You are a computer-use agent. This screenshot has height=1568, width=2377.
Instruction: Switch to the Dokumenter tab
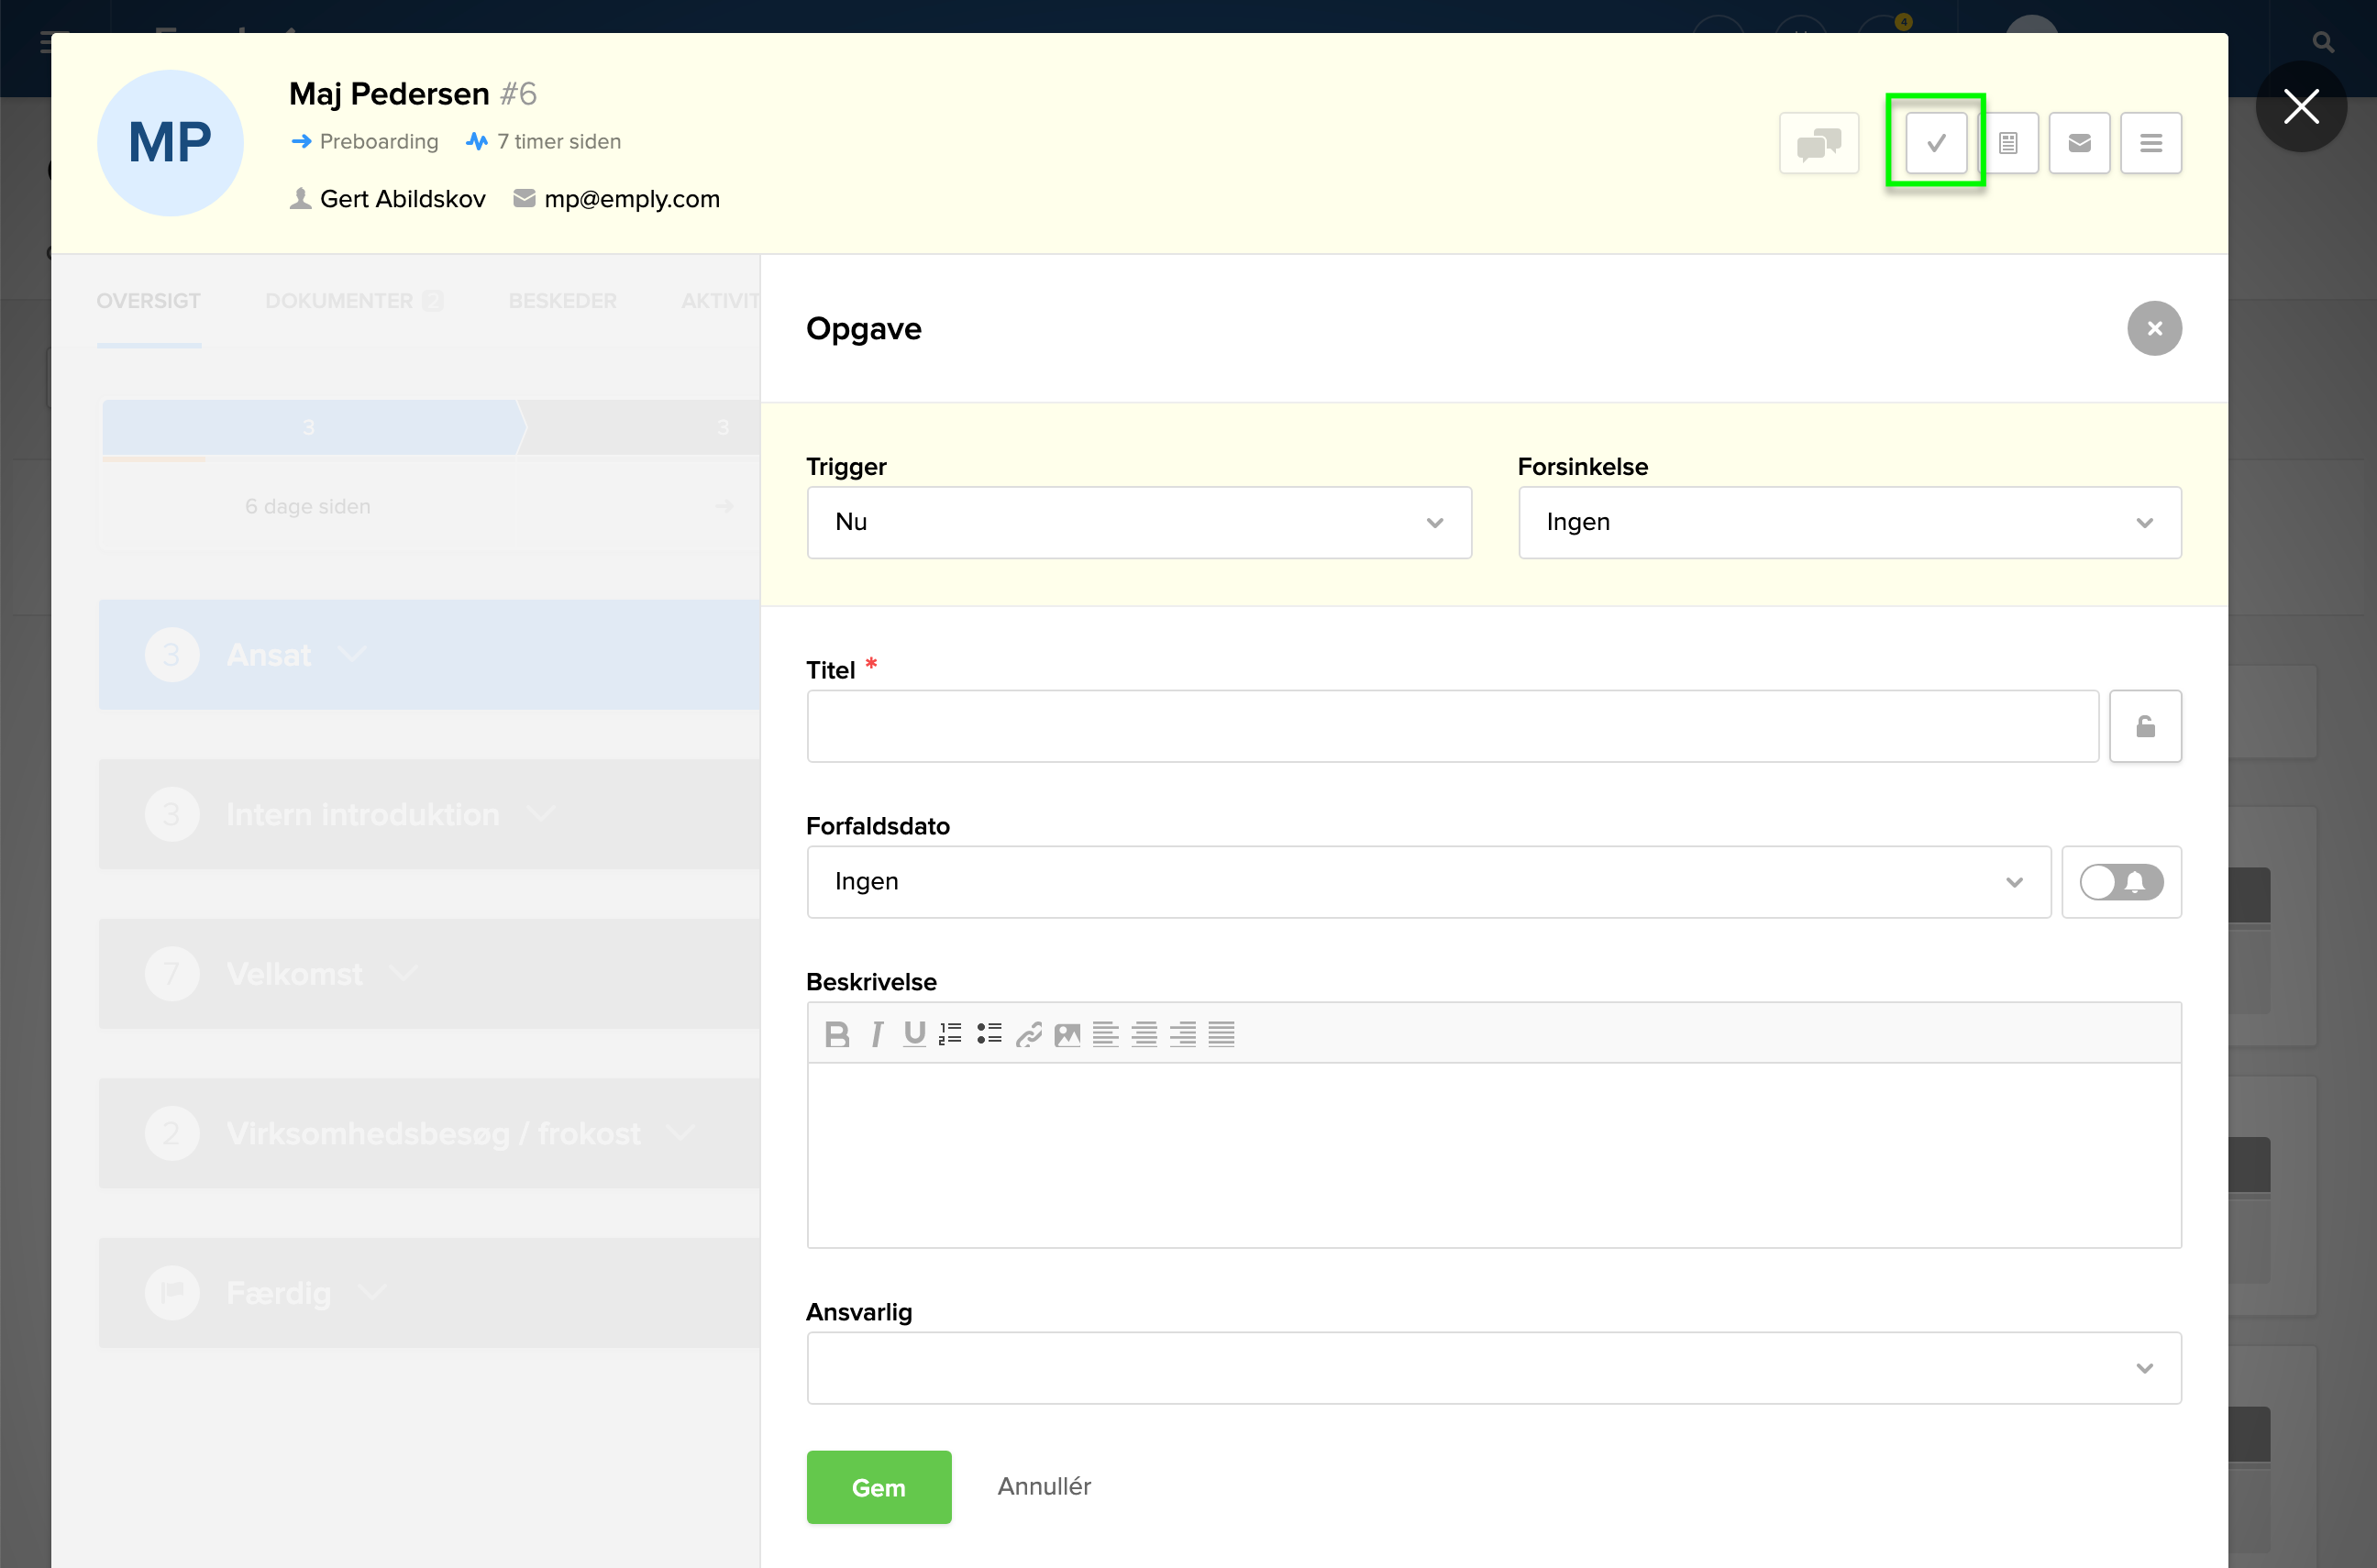click(339, 301)
